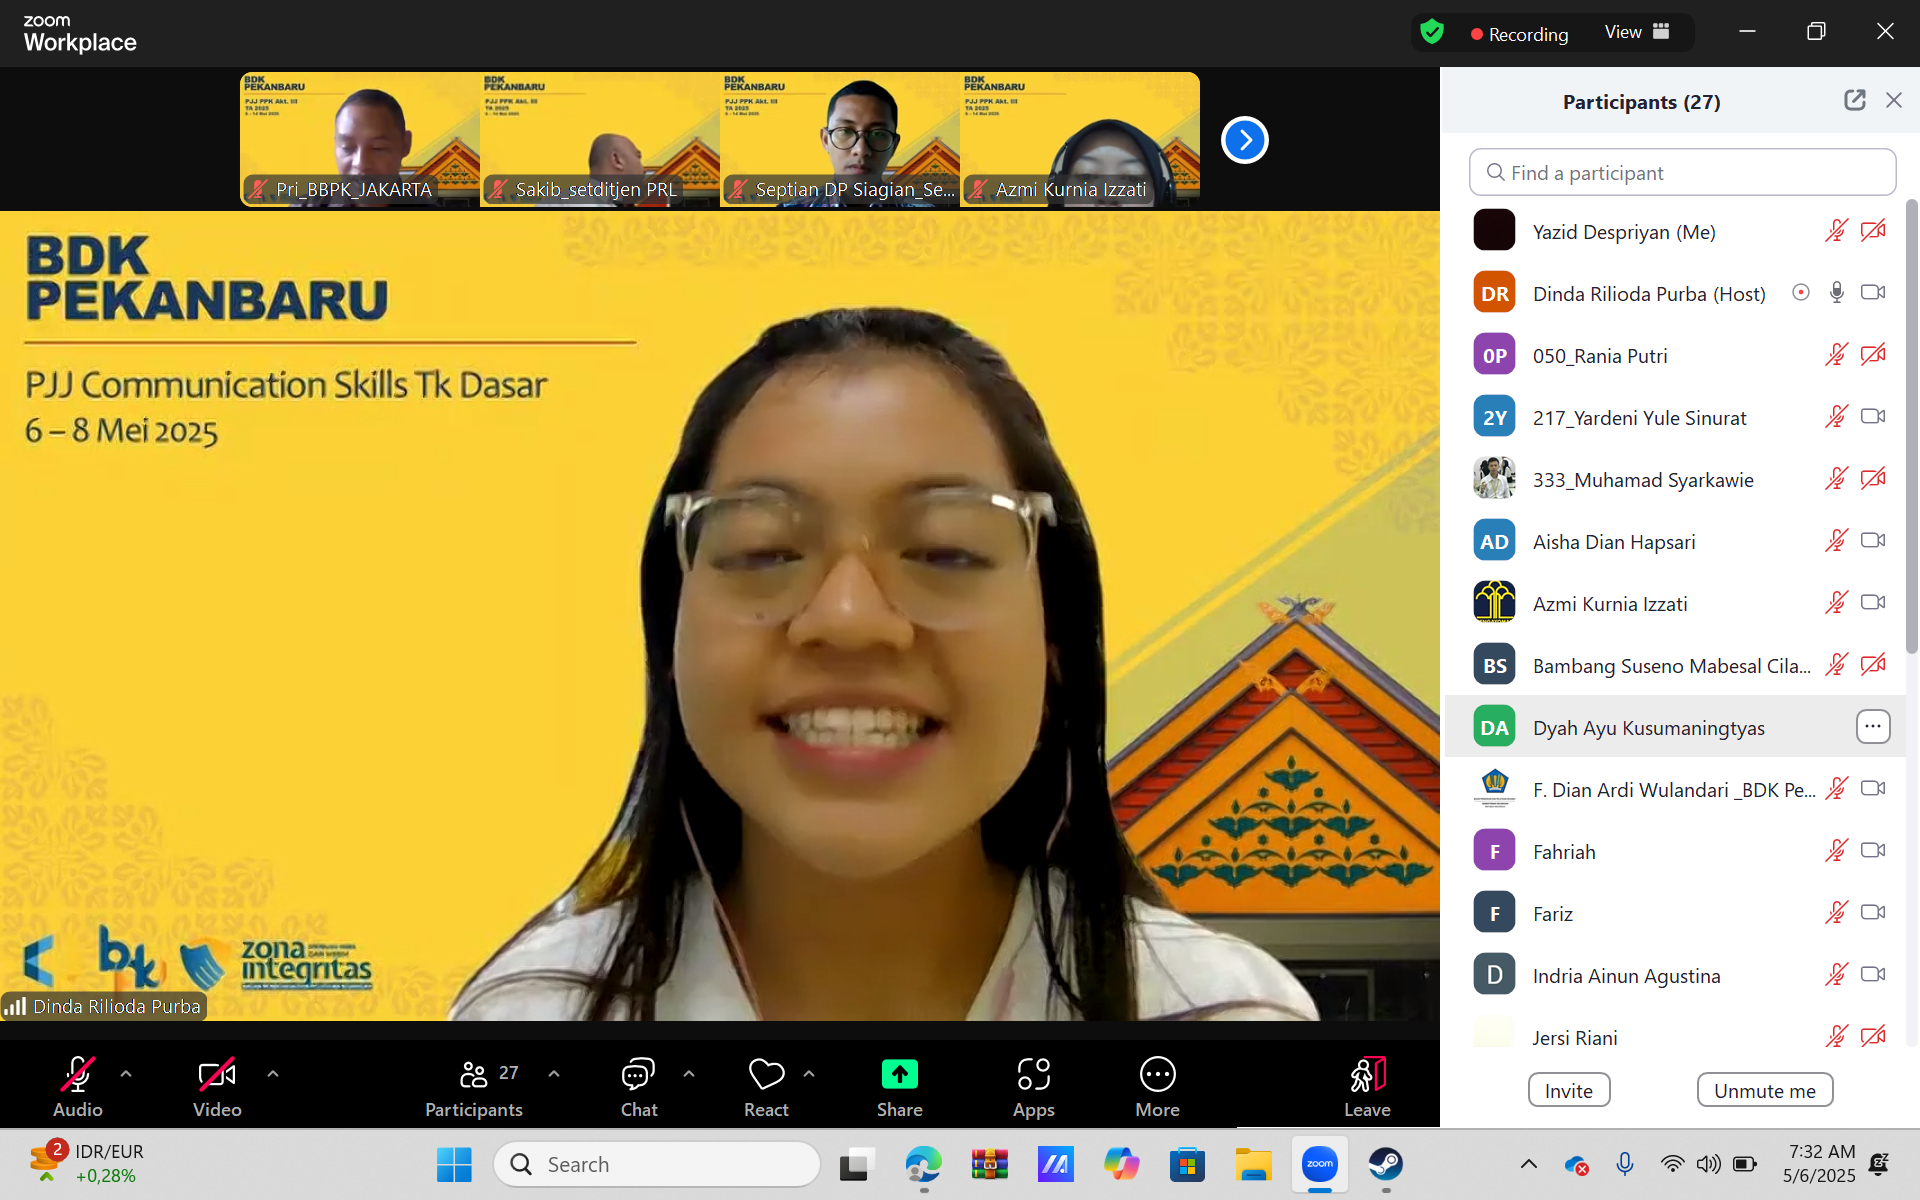The height and width of the screenshot is (1200, 1920).
Task: Click the green encryption shield icon
Action: coord(1432,32)
